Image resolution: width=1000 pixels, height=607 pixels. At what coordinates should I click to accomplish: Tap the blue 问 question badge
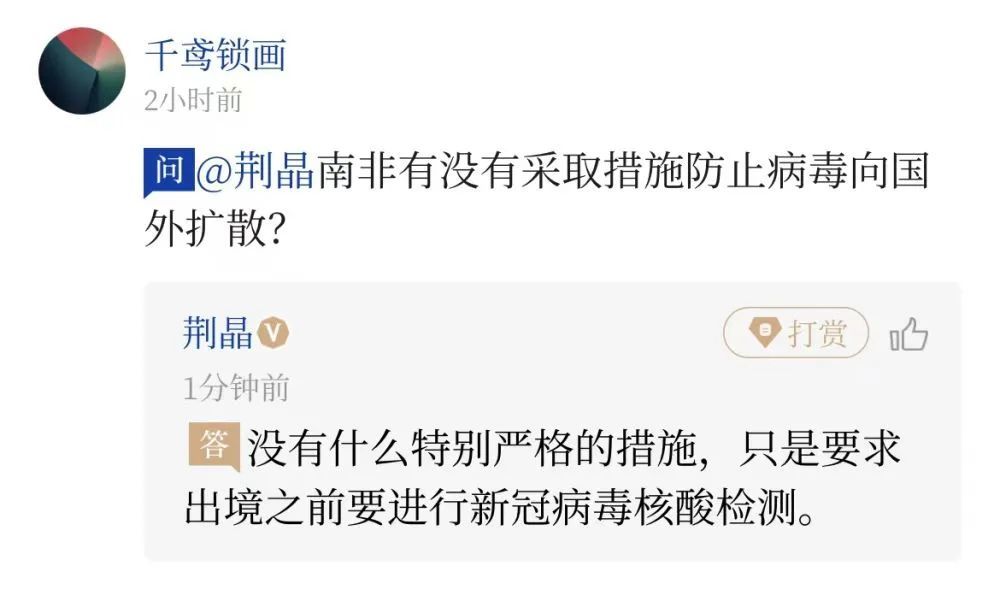click(x=166, y=173)
